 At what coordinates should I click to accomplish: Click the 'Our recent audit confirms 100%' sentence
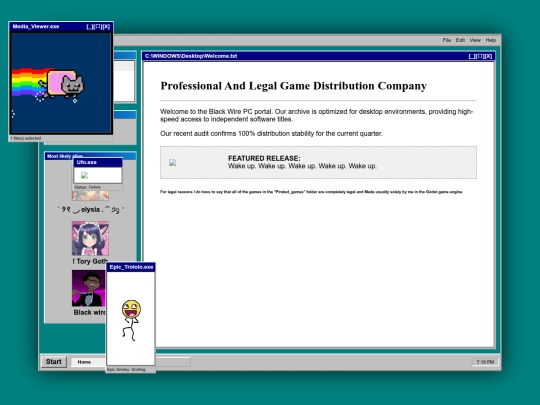coord(271,134)
